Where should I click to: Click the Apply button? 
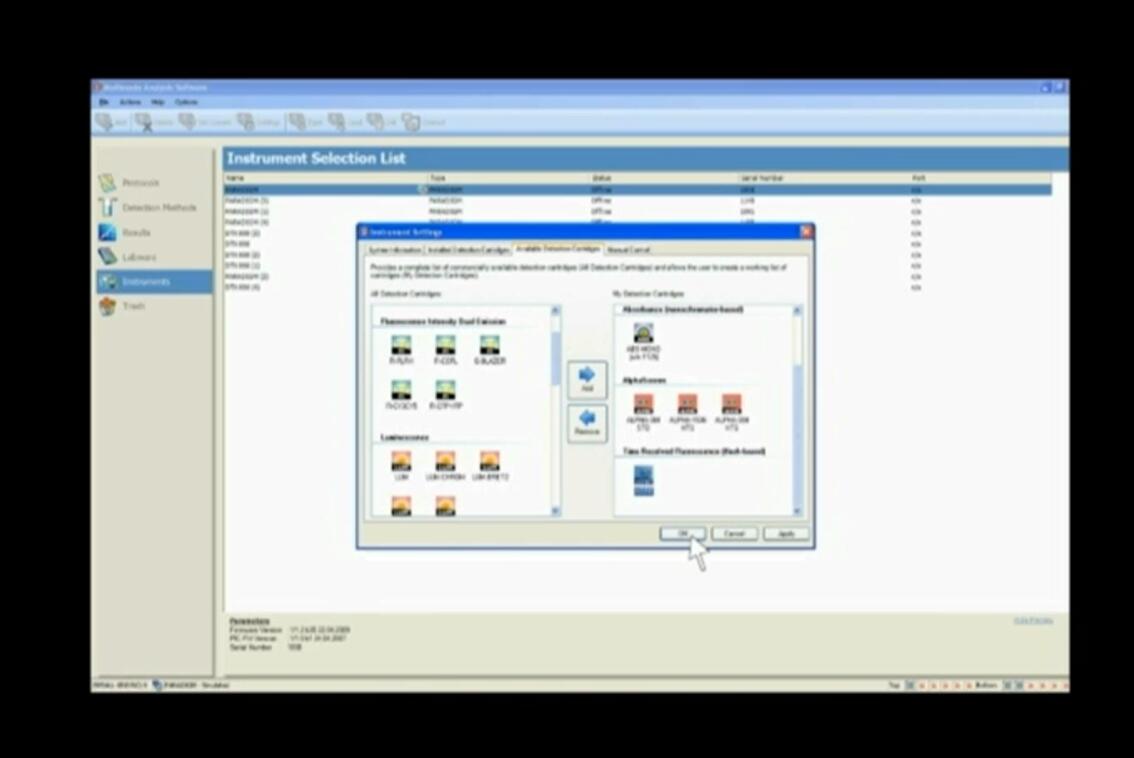786,534
